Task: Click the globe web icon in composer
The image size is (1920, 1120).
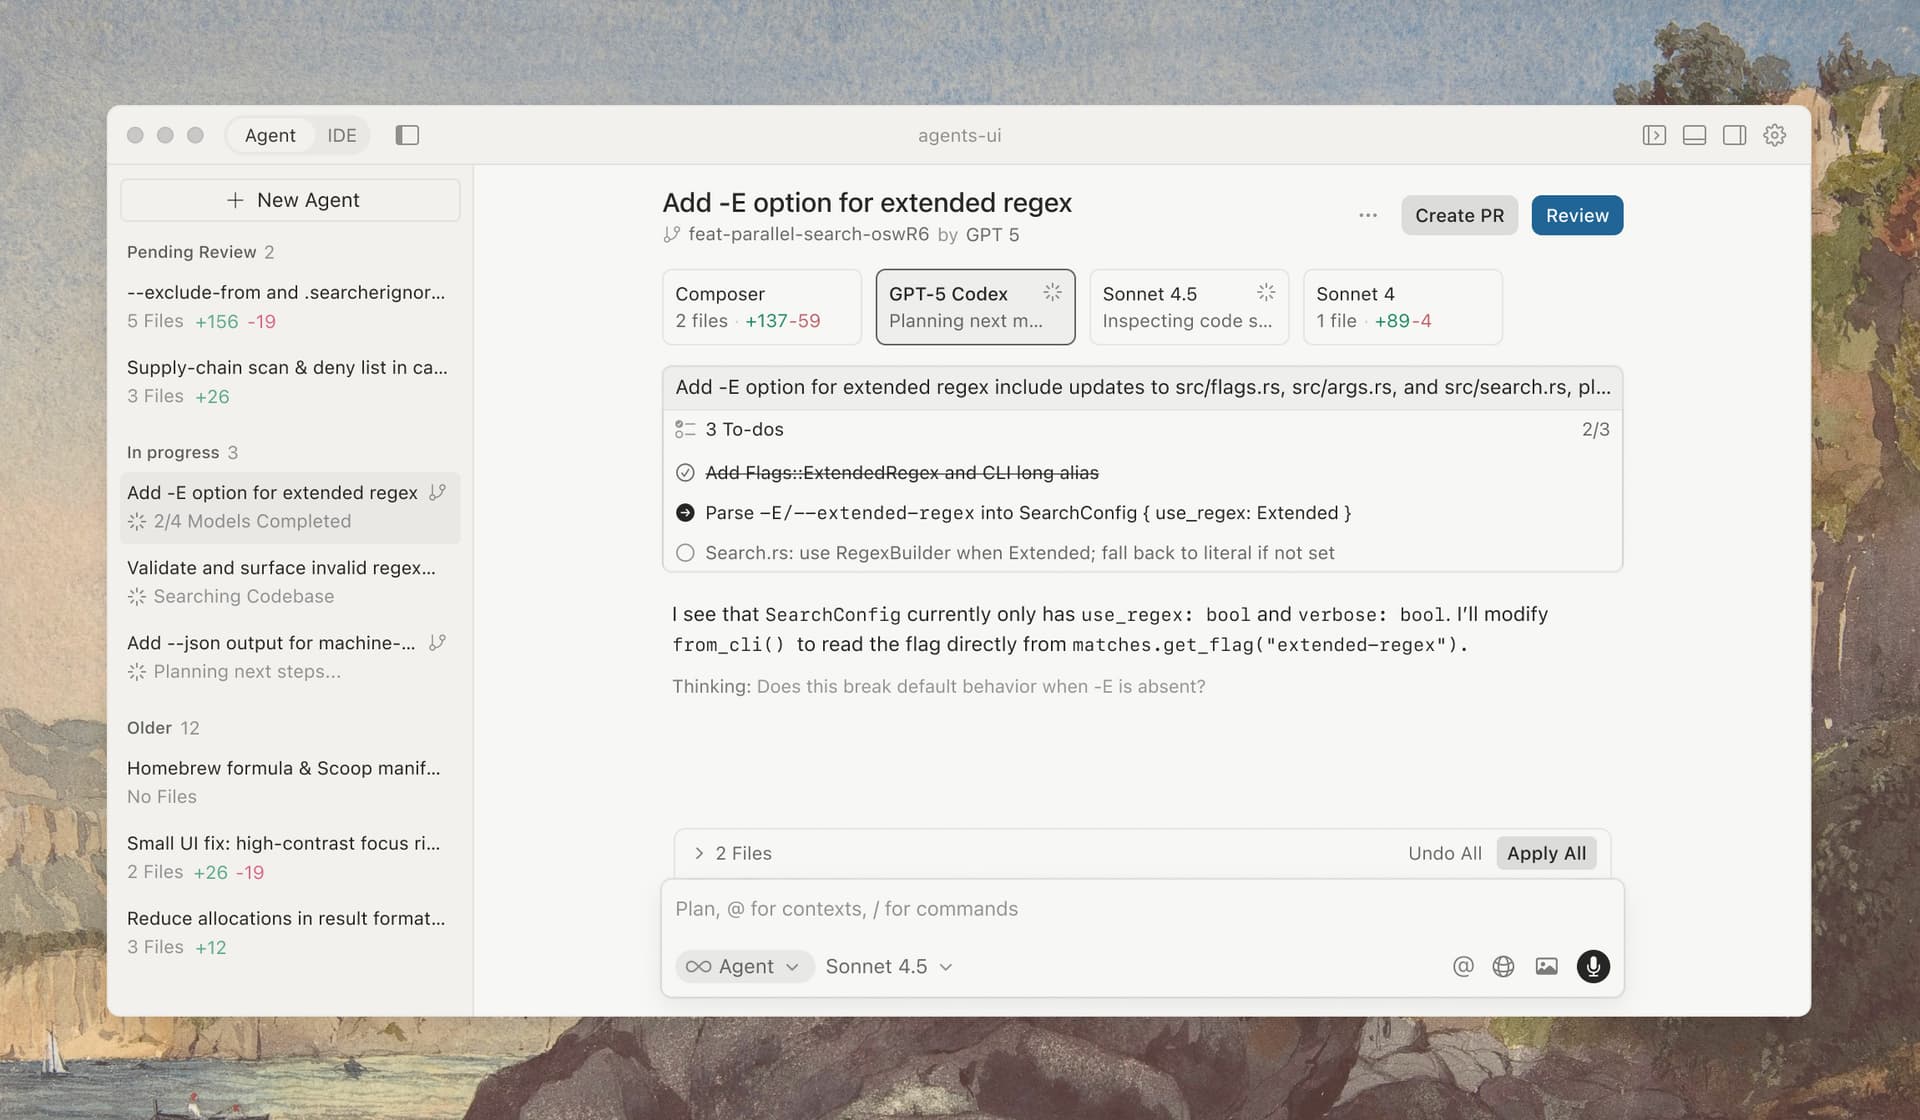Action: [x=1503, y=966]
